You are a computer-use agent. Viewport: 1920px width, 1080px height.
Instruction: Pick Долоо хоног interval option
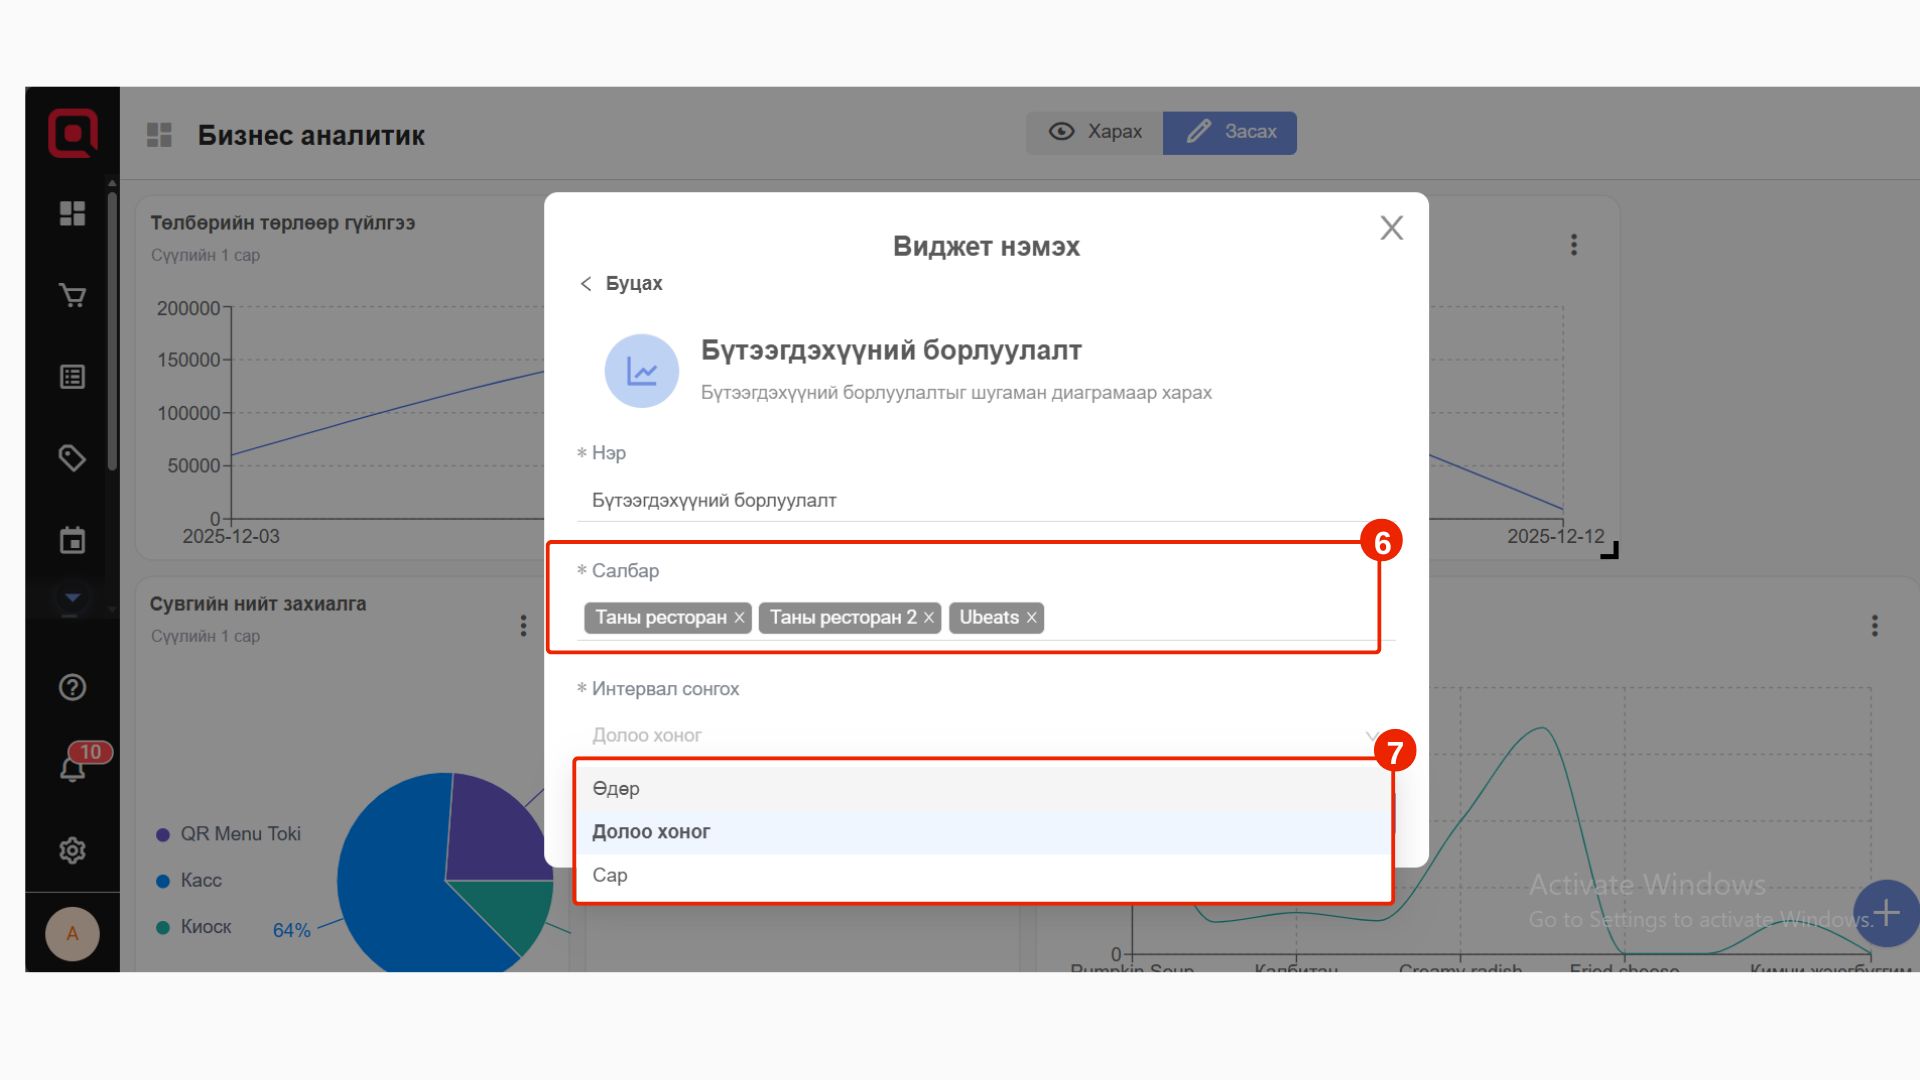(x=651, y=831)
